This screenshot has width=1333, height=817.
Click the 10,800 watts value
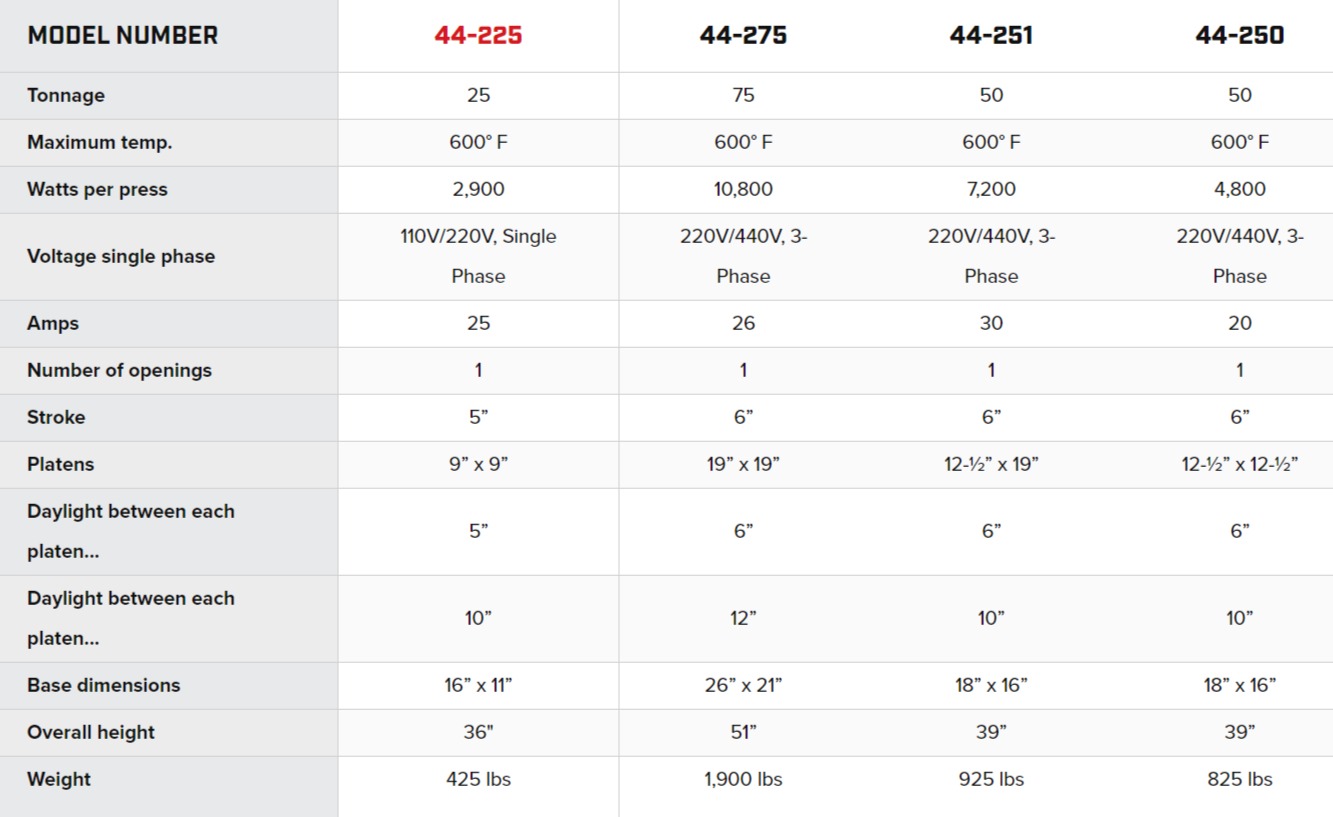[x=743, y=190]
